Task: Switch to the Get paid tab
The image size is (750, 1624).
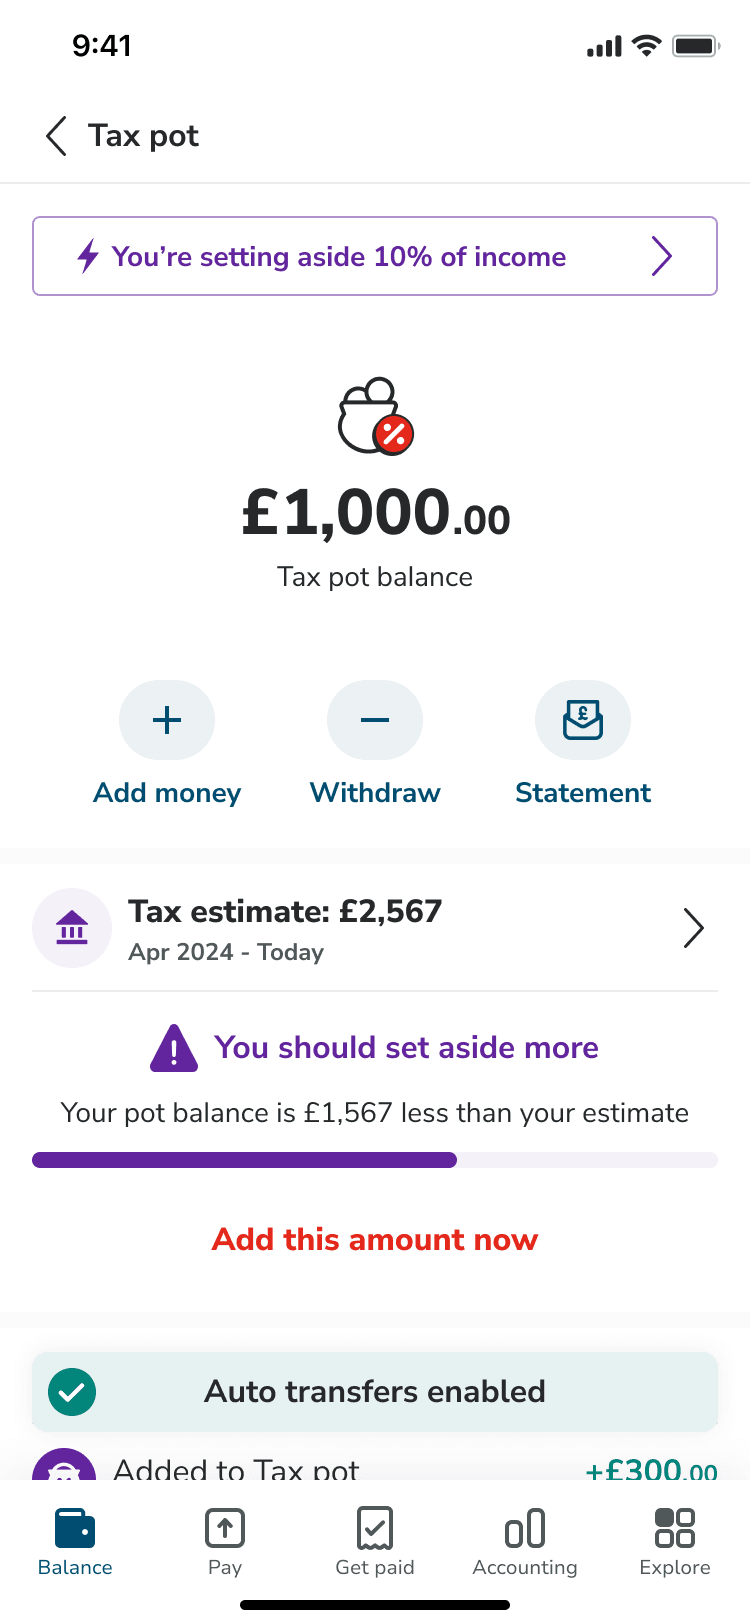Action: 375,1541
